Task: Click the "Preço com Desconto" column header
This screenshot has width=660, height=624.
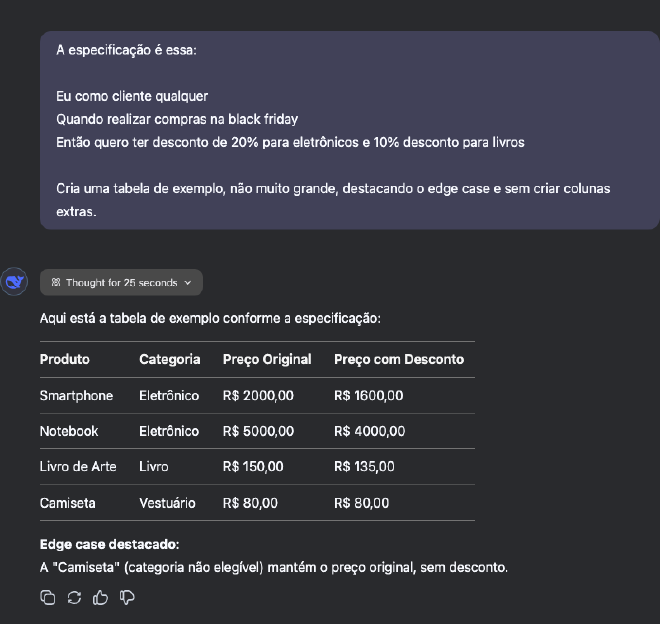Action: (x=399, y=359)
